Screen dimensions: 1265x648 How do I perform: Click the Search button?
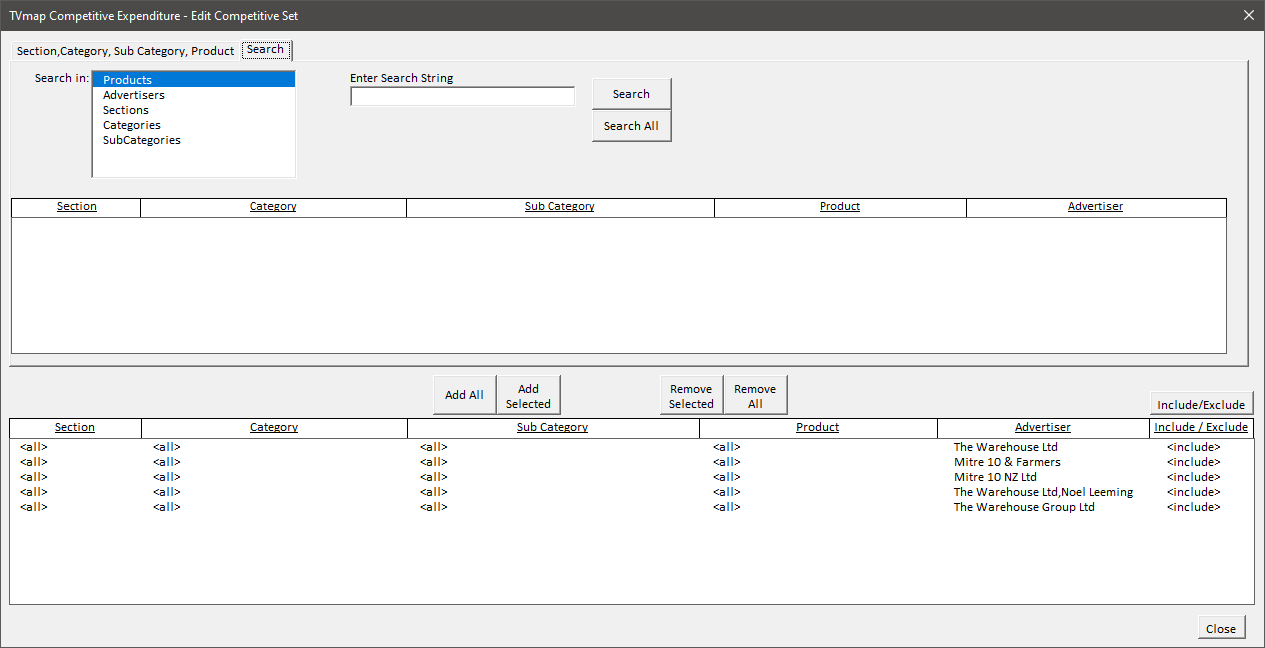coord(631,94)
